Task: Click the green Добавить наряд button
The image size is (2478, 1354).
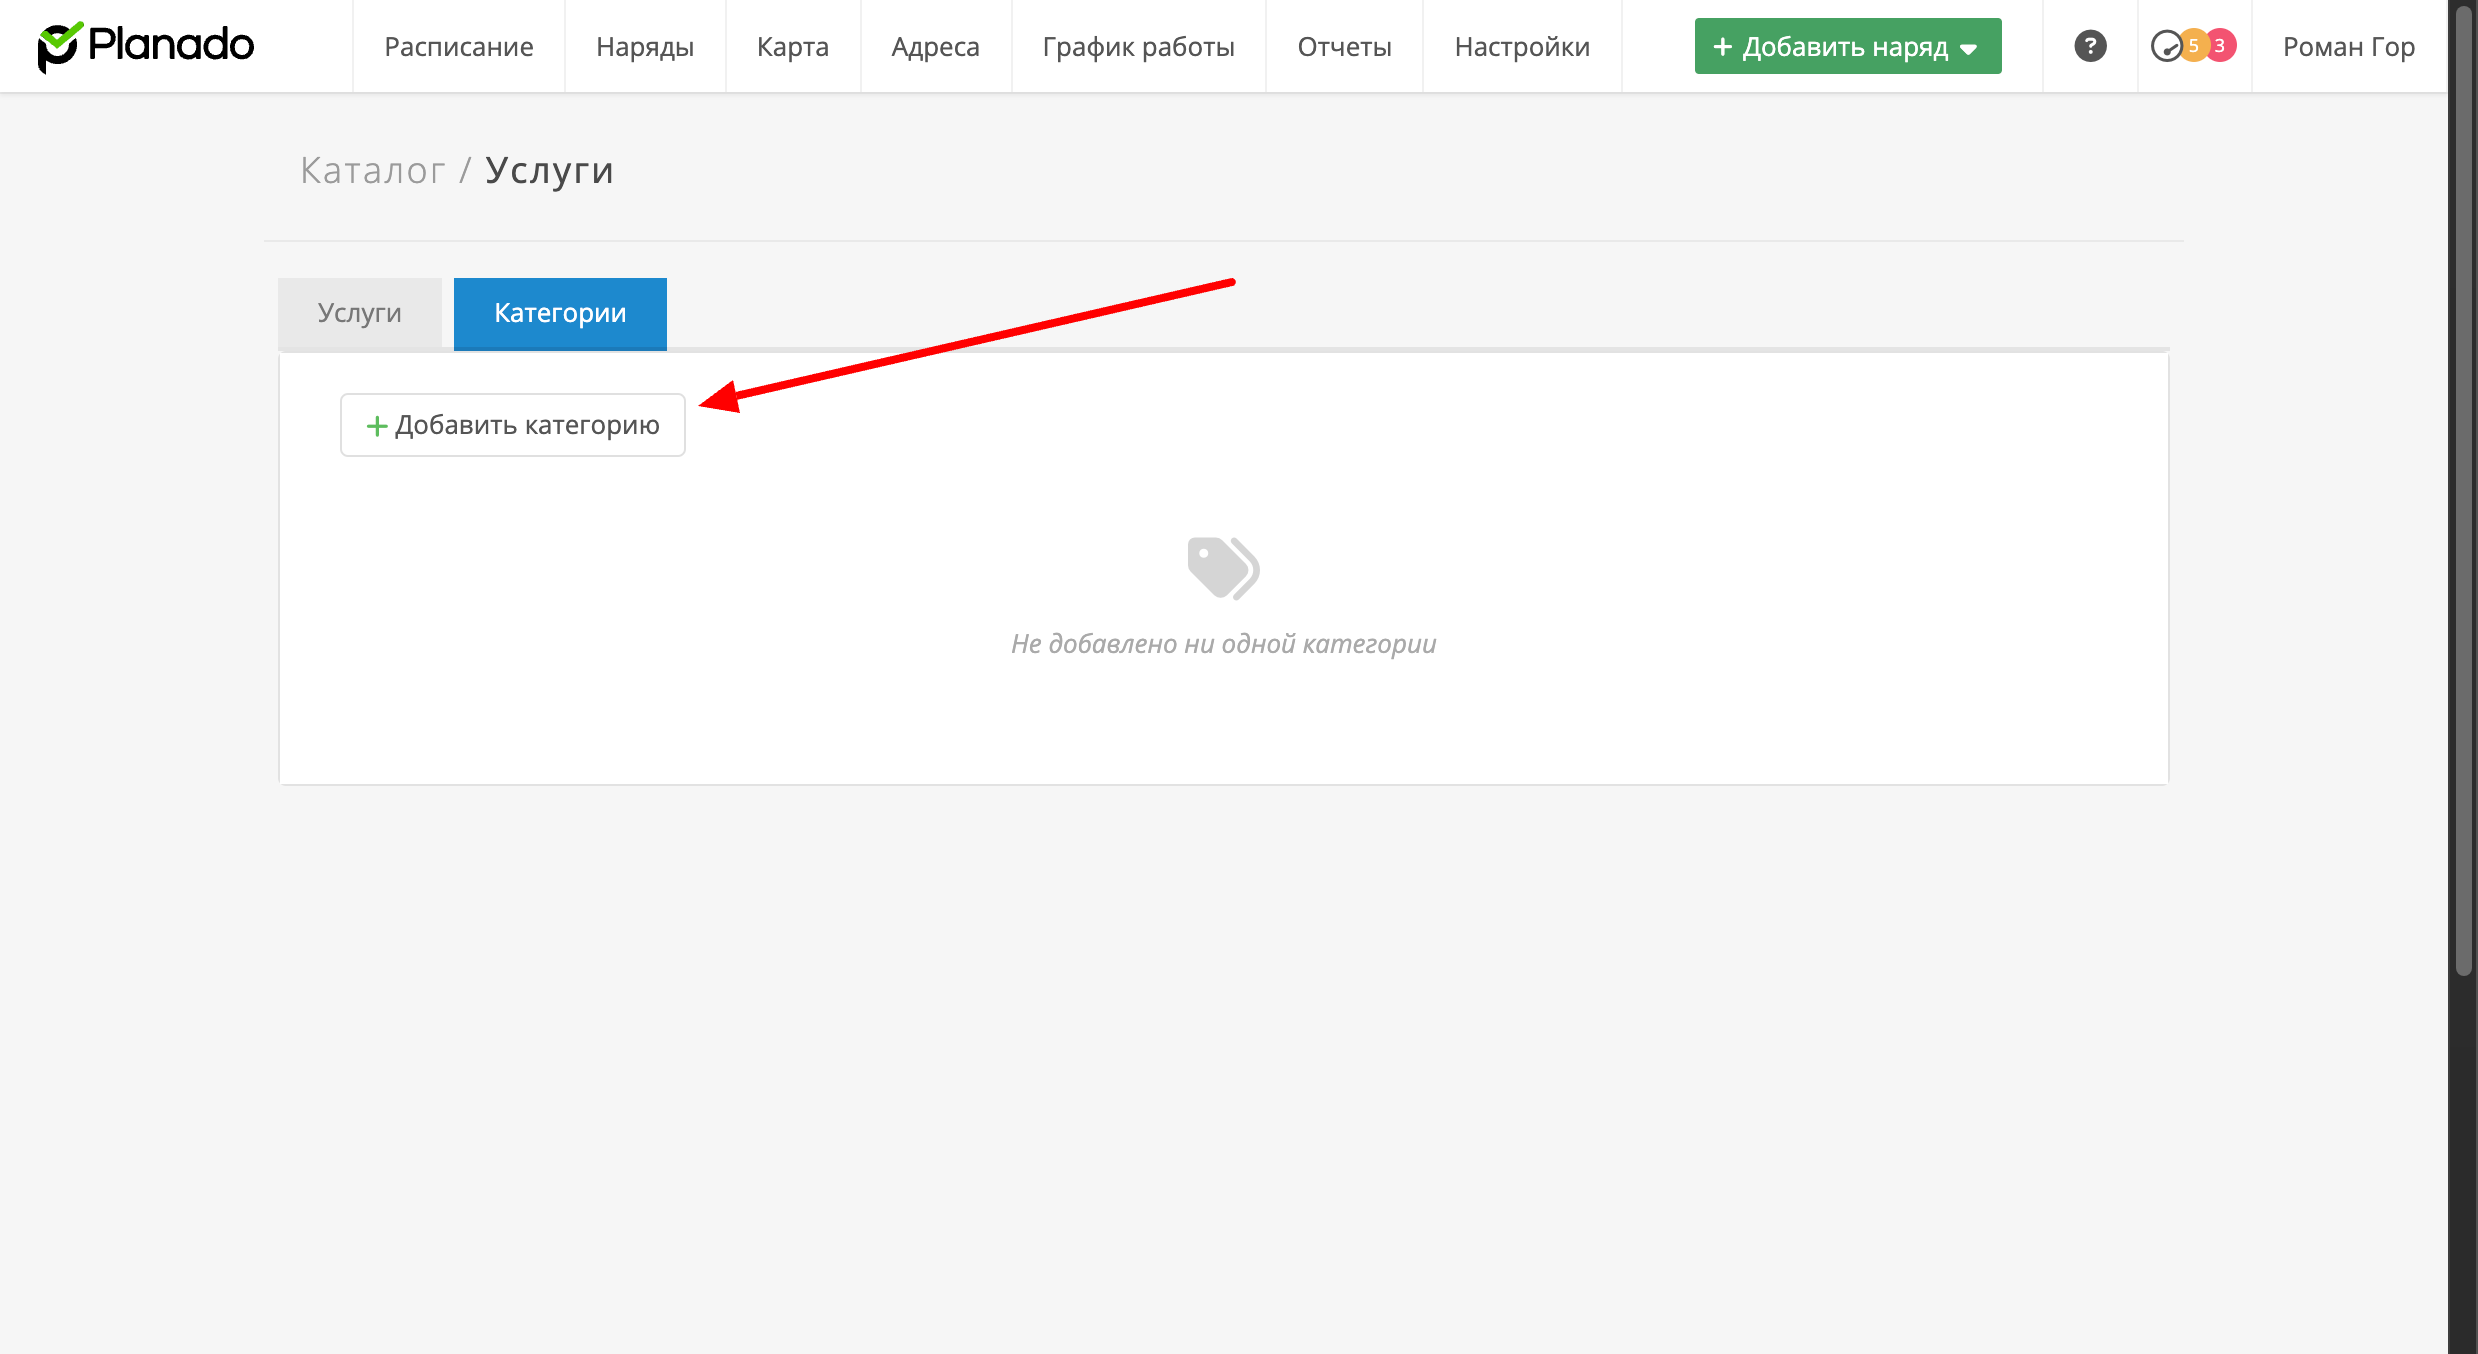Action: 1830,46
